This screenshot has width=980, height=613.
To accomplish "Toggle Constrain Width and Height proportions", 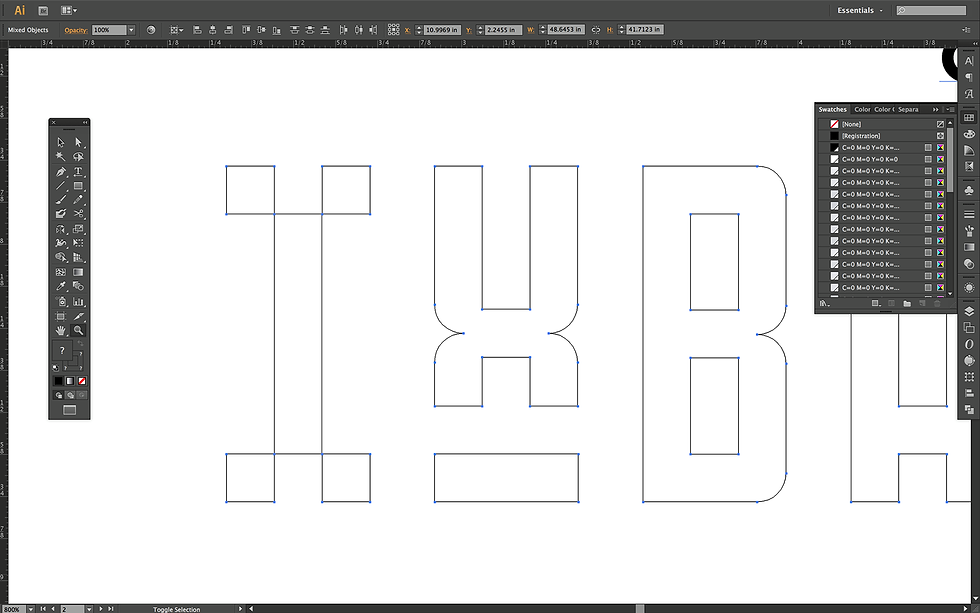I will click(596, 30).
